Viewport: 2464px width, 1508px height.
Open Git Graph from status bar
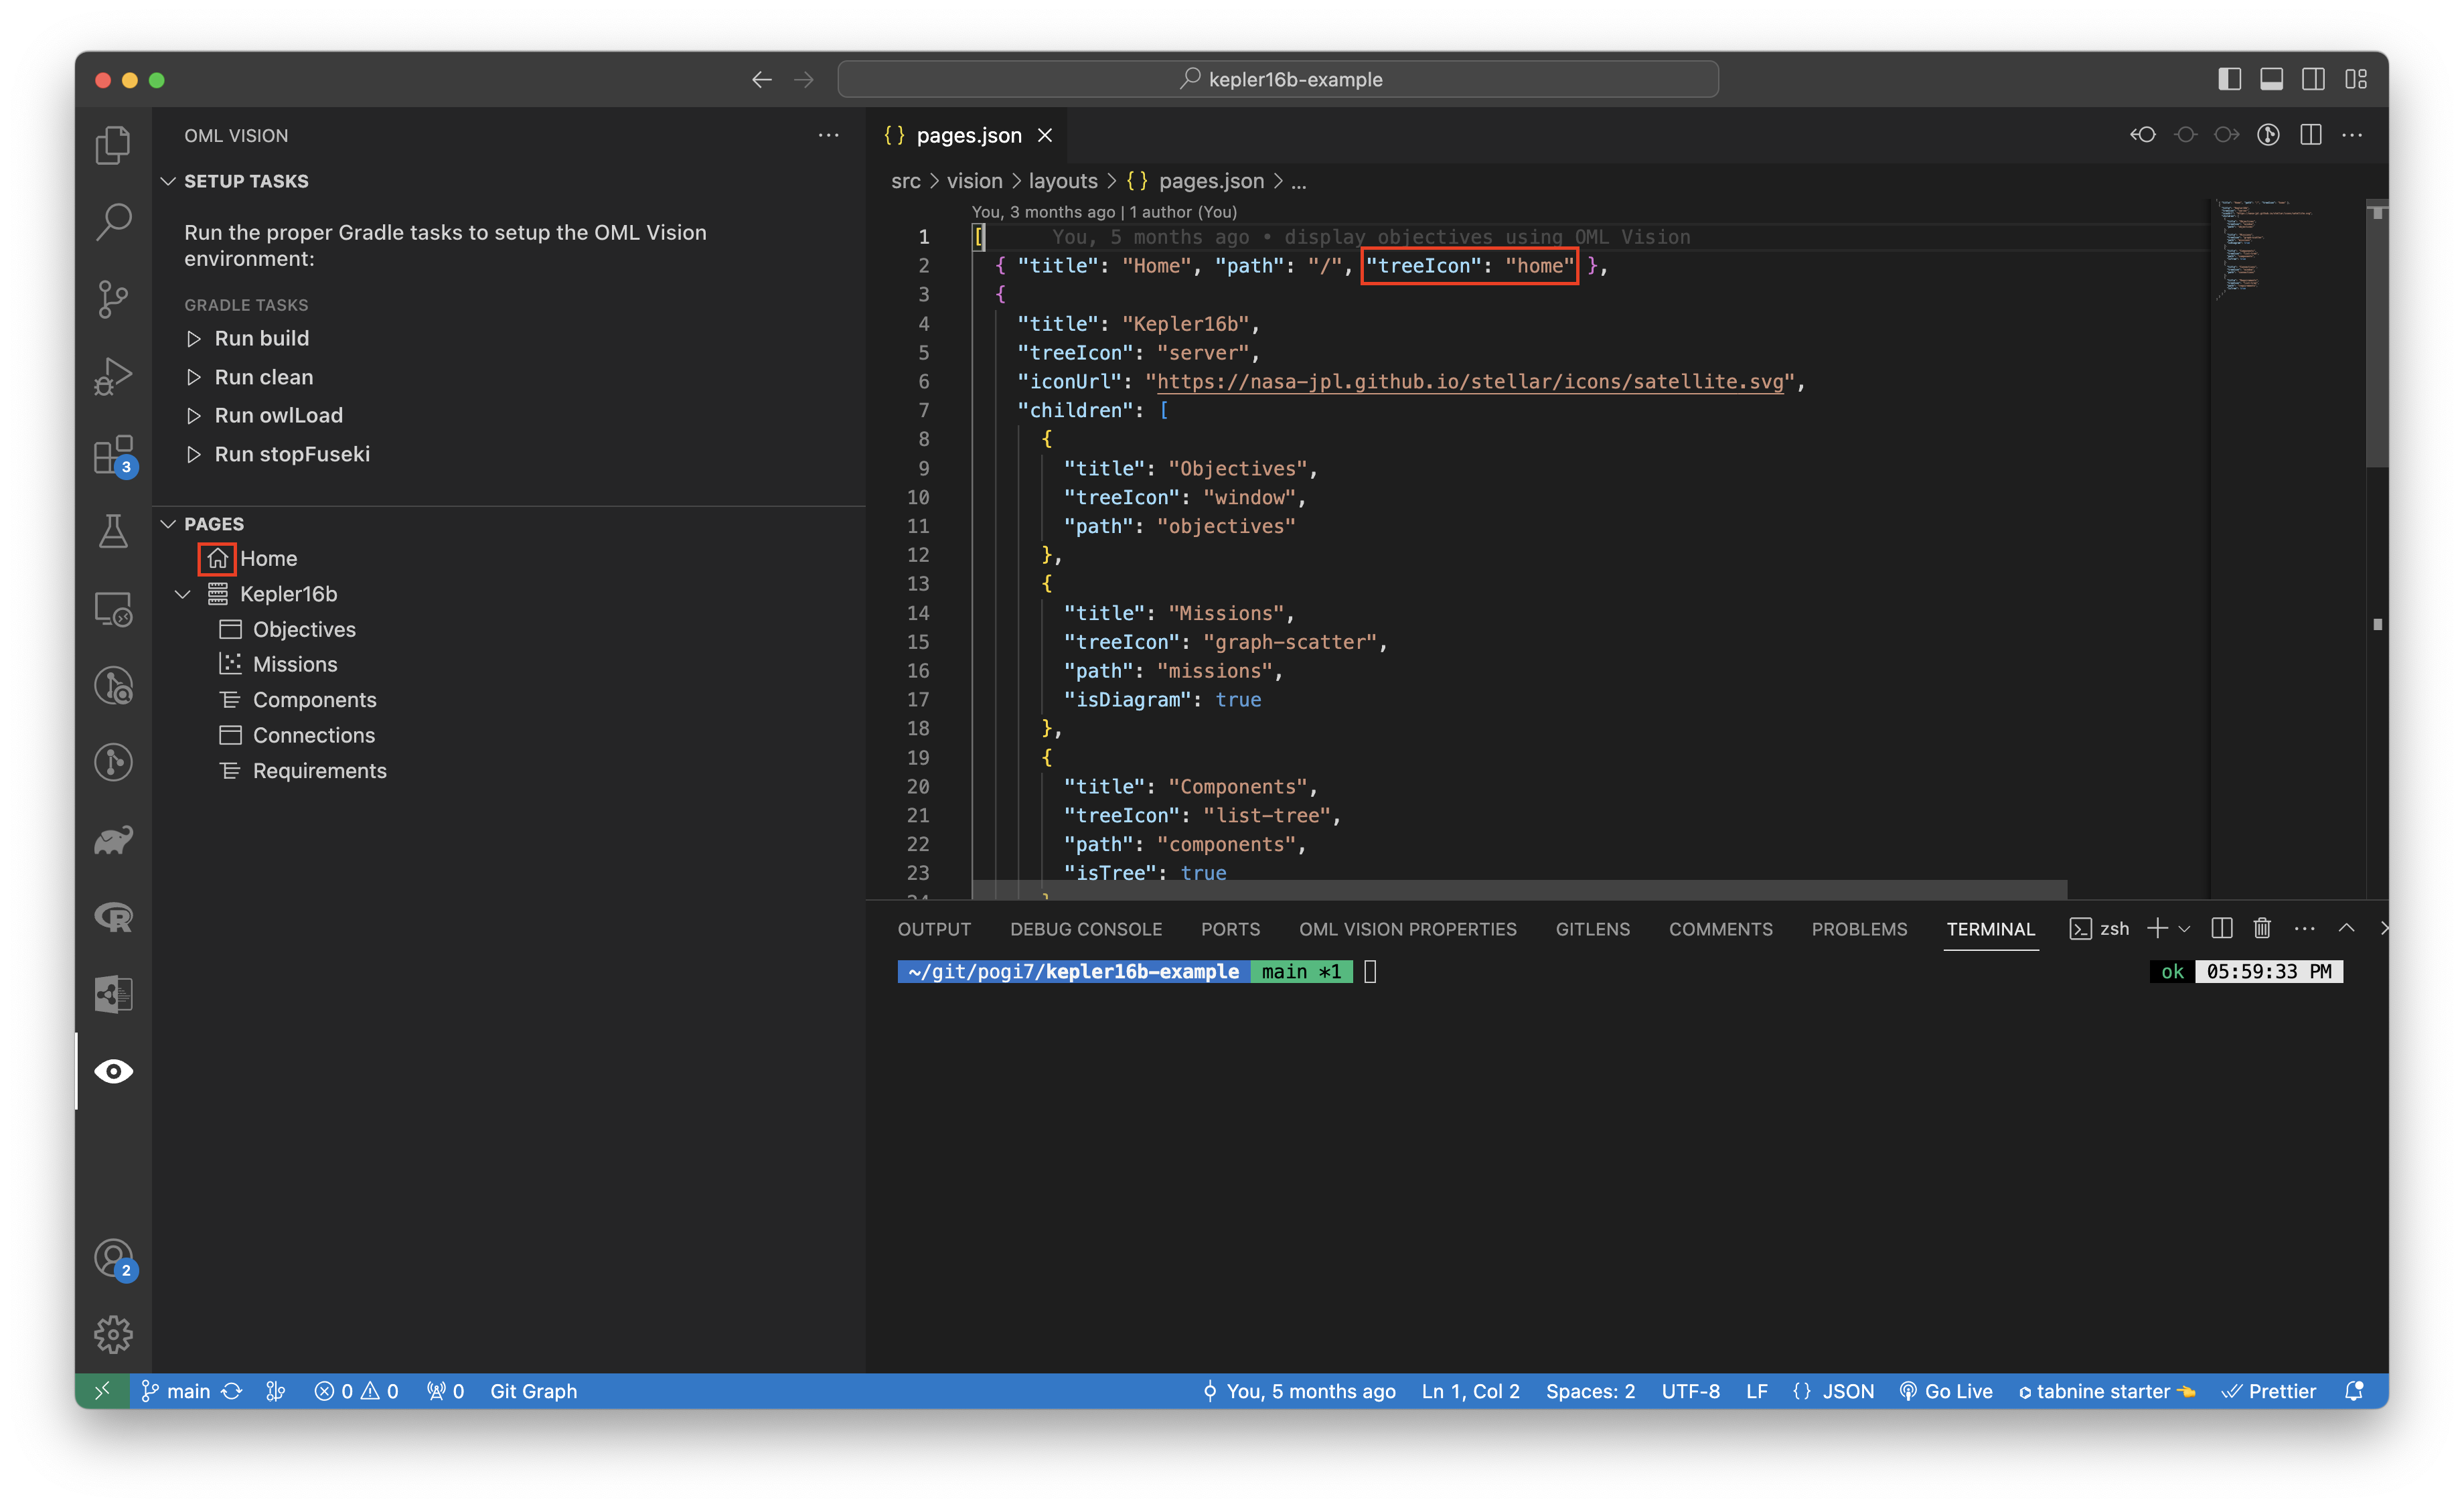click(533, 1391)
